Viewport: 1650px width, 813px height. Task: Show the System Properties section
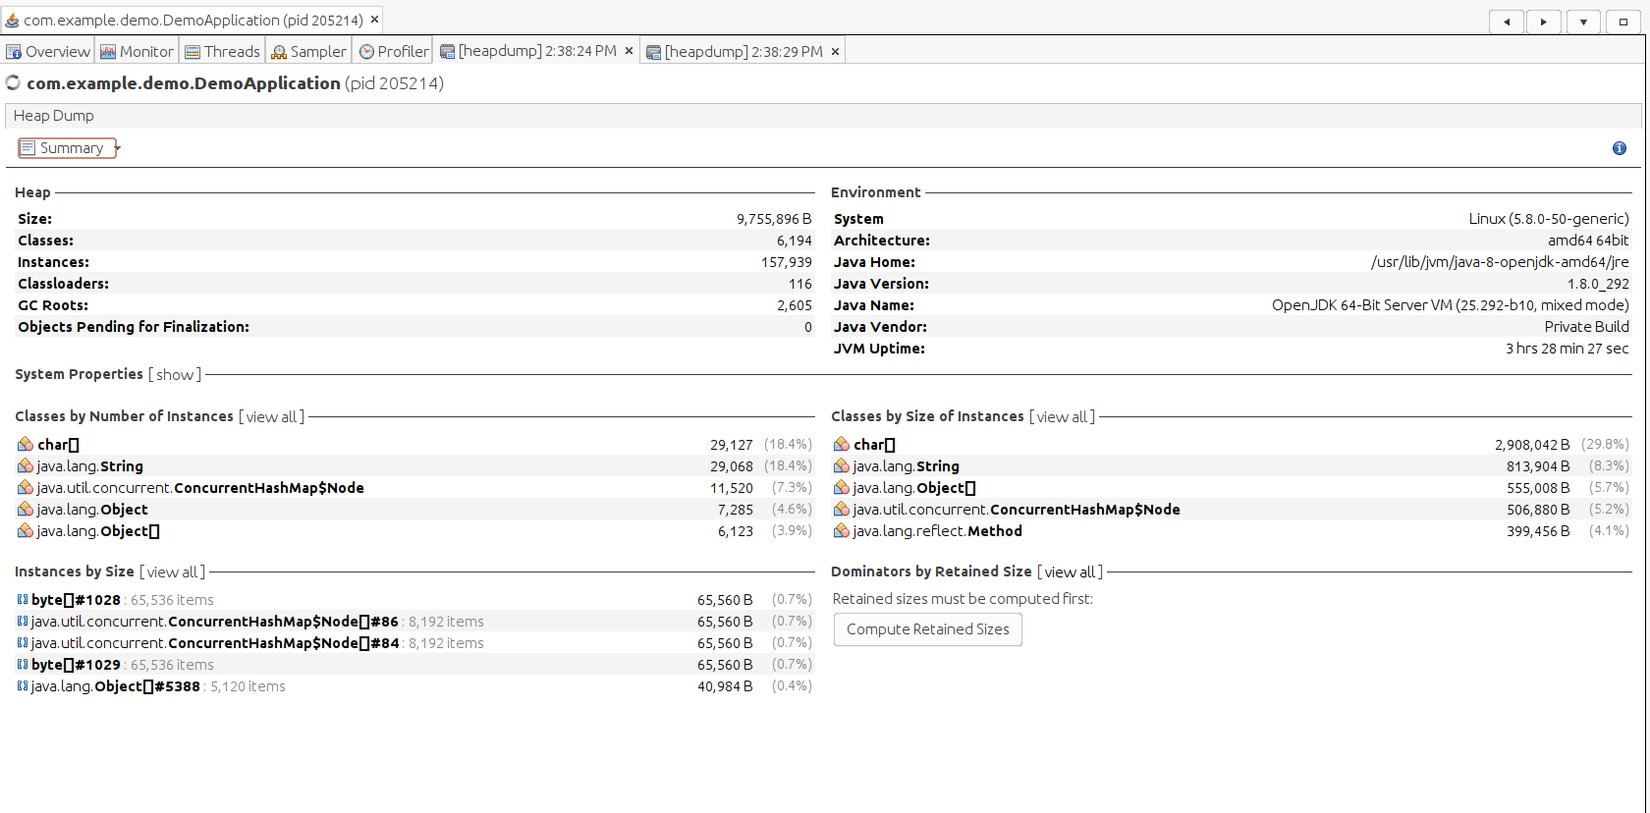point(175,374)
